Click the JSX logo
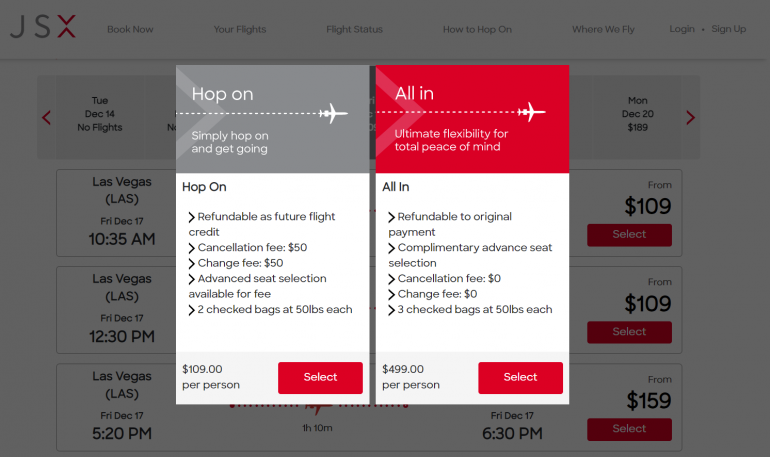Viewport: 770px width, 457px height. [x=42, y=29]
